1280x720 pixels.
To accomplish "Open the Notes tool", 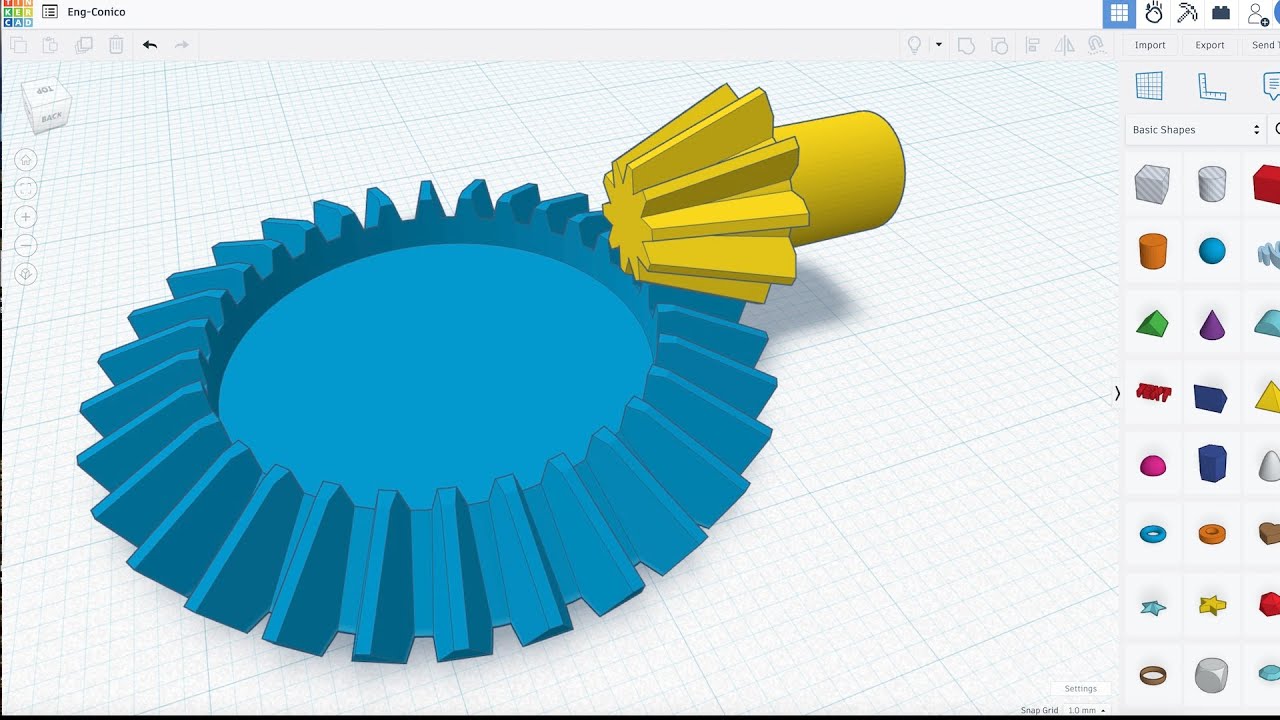I will (1271, 87).
